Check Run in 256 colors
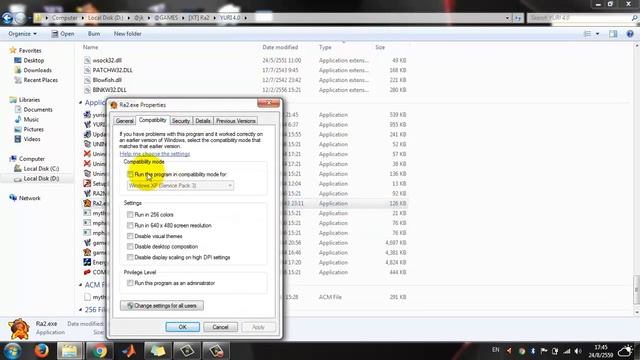 point(130,214)
